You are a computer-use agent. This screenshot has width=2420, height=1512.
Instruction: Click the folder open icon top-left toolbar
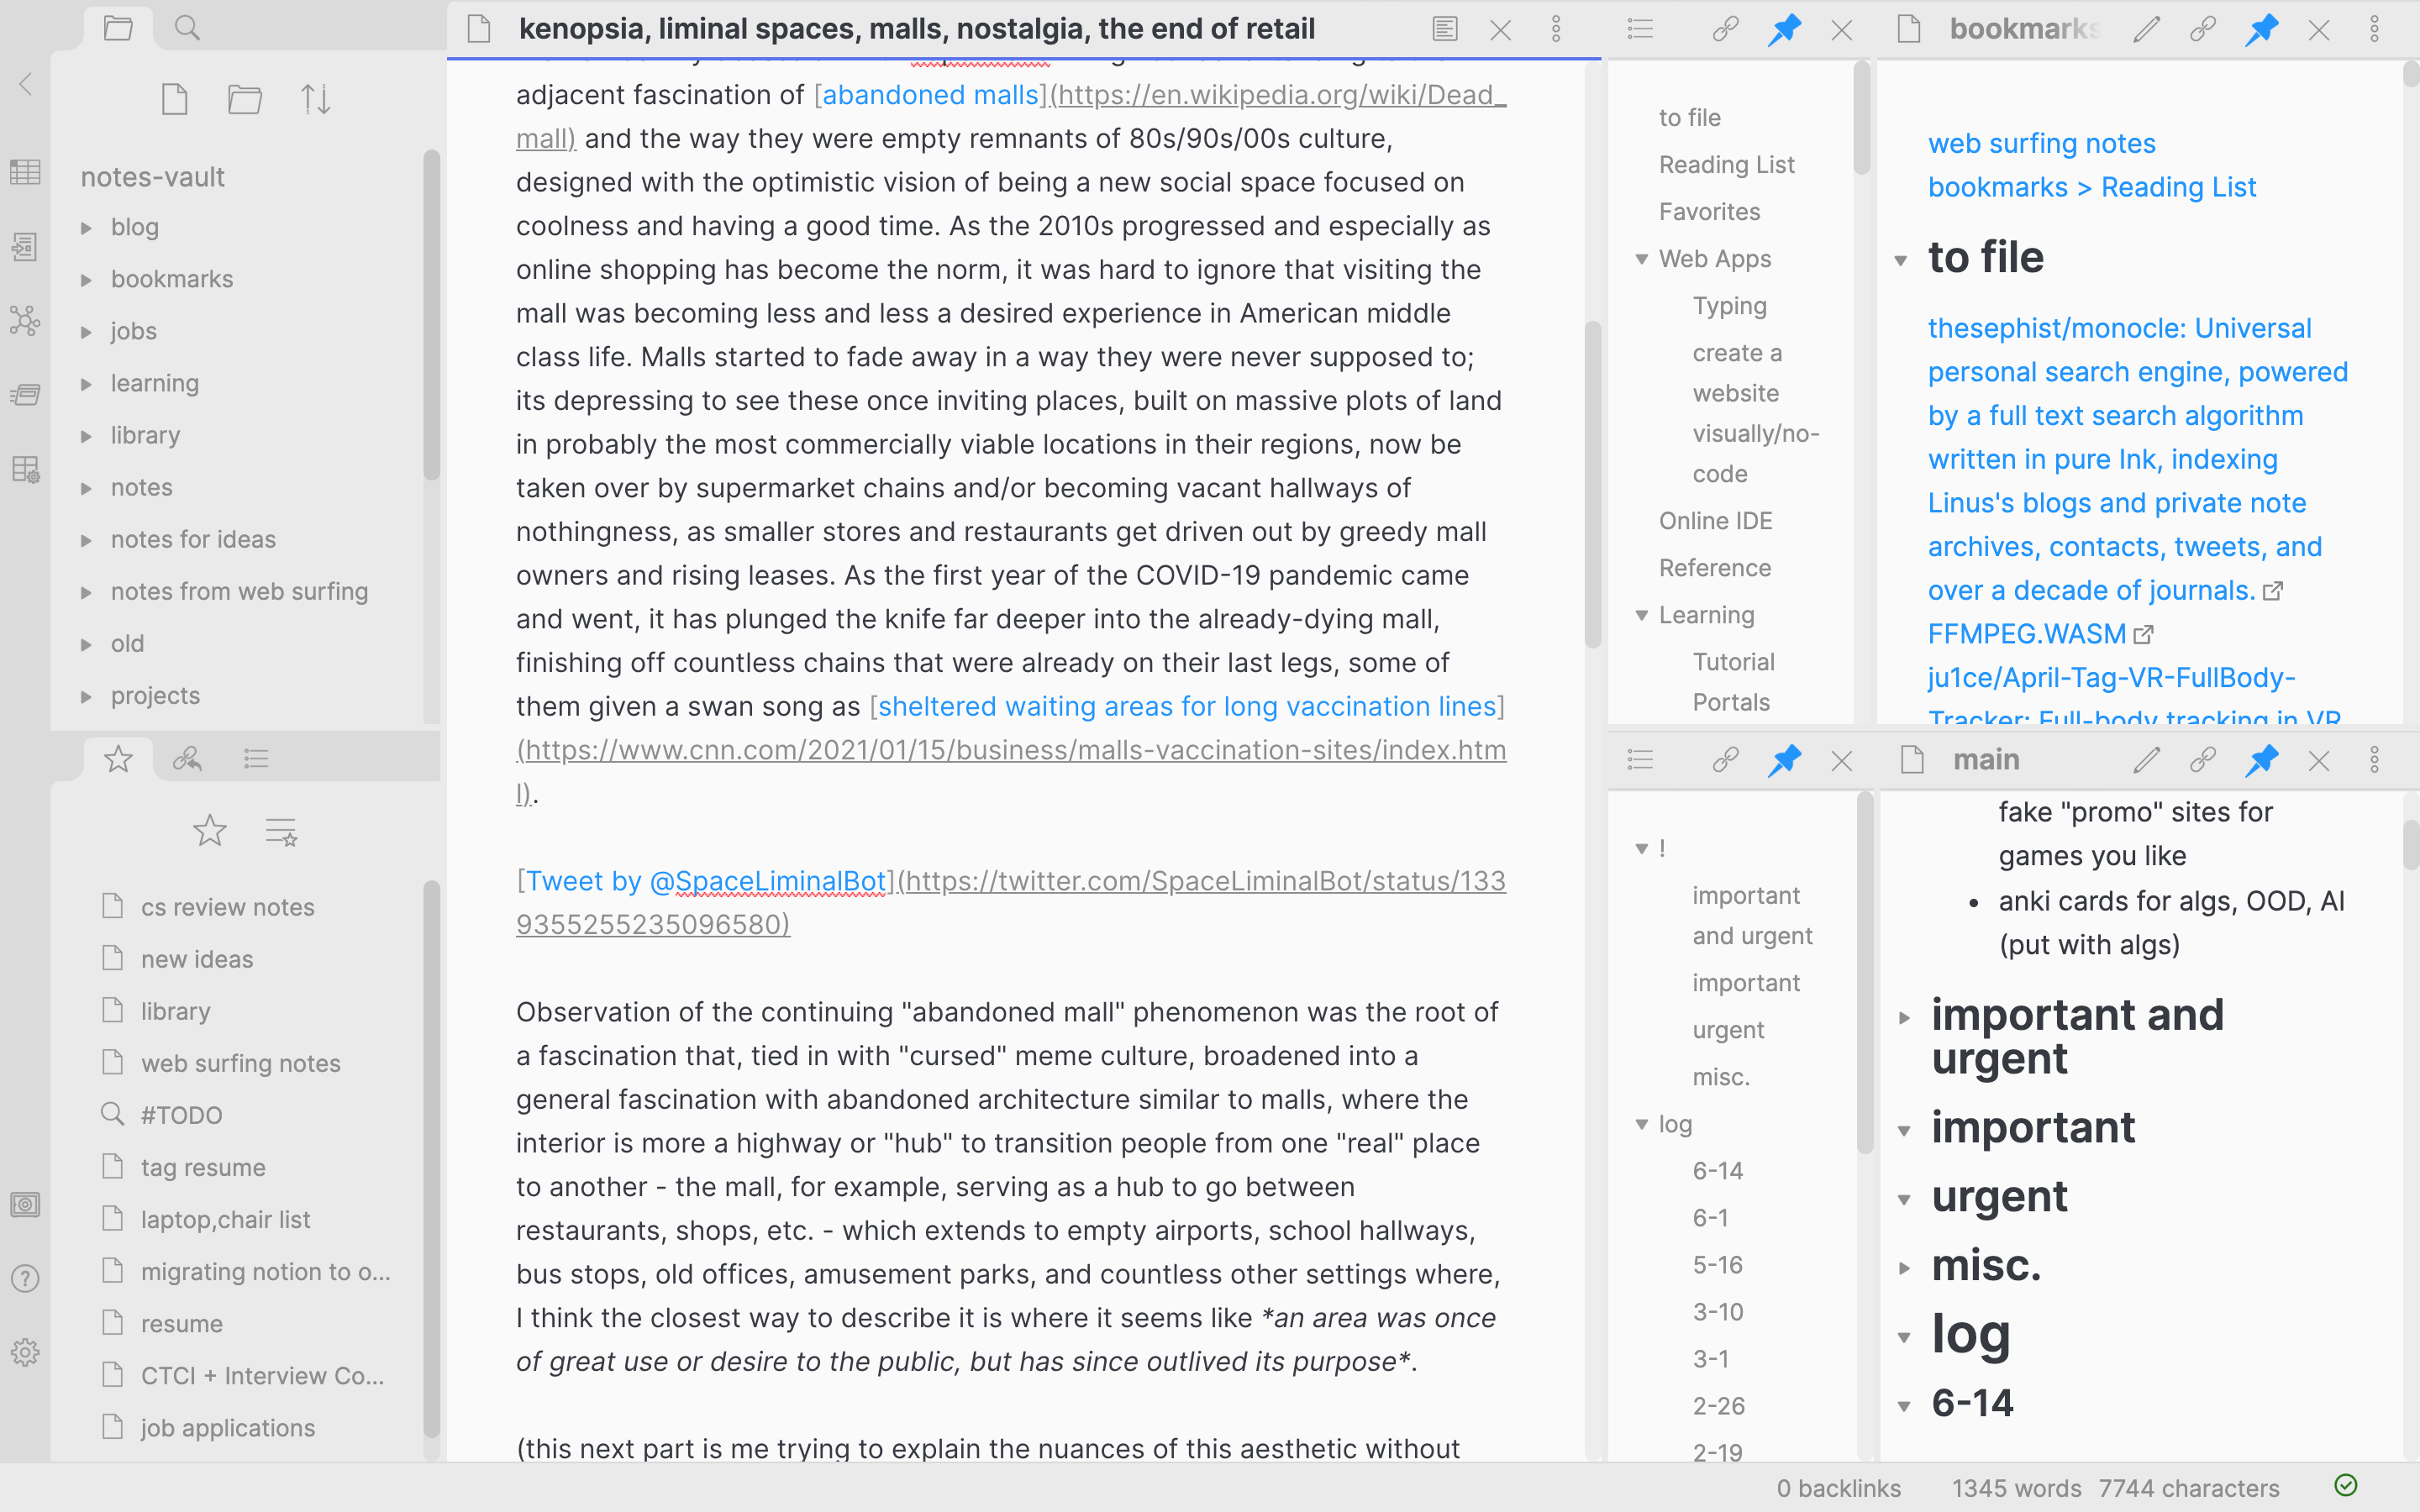tap(115, 24)
